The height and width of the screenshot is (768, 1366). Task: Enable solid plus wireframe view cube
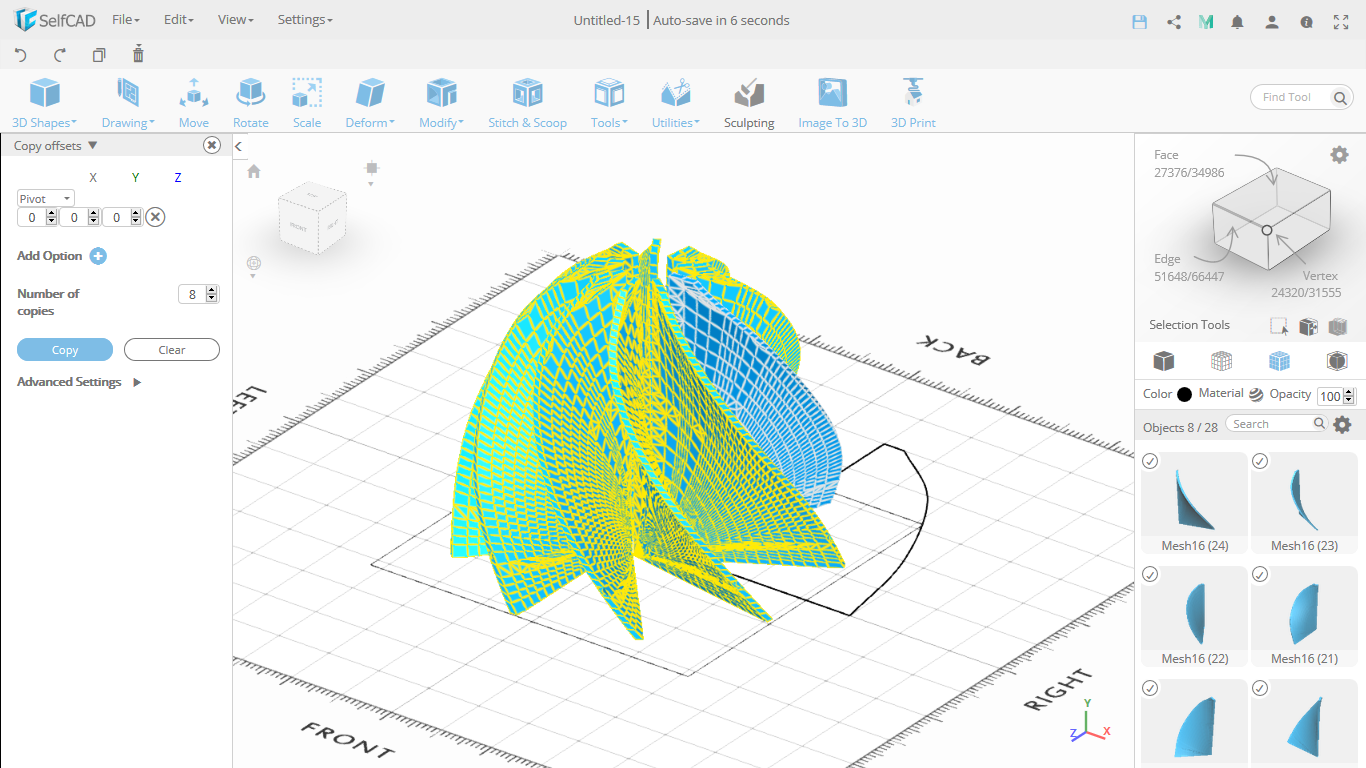point(1279,360)
